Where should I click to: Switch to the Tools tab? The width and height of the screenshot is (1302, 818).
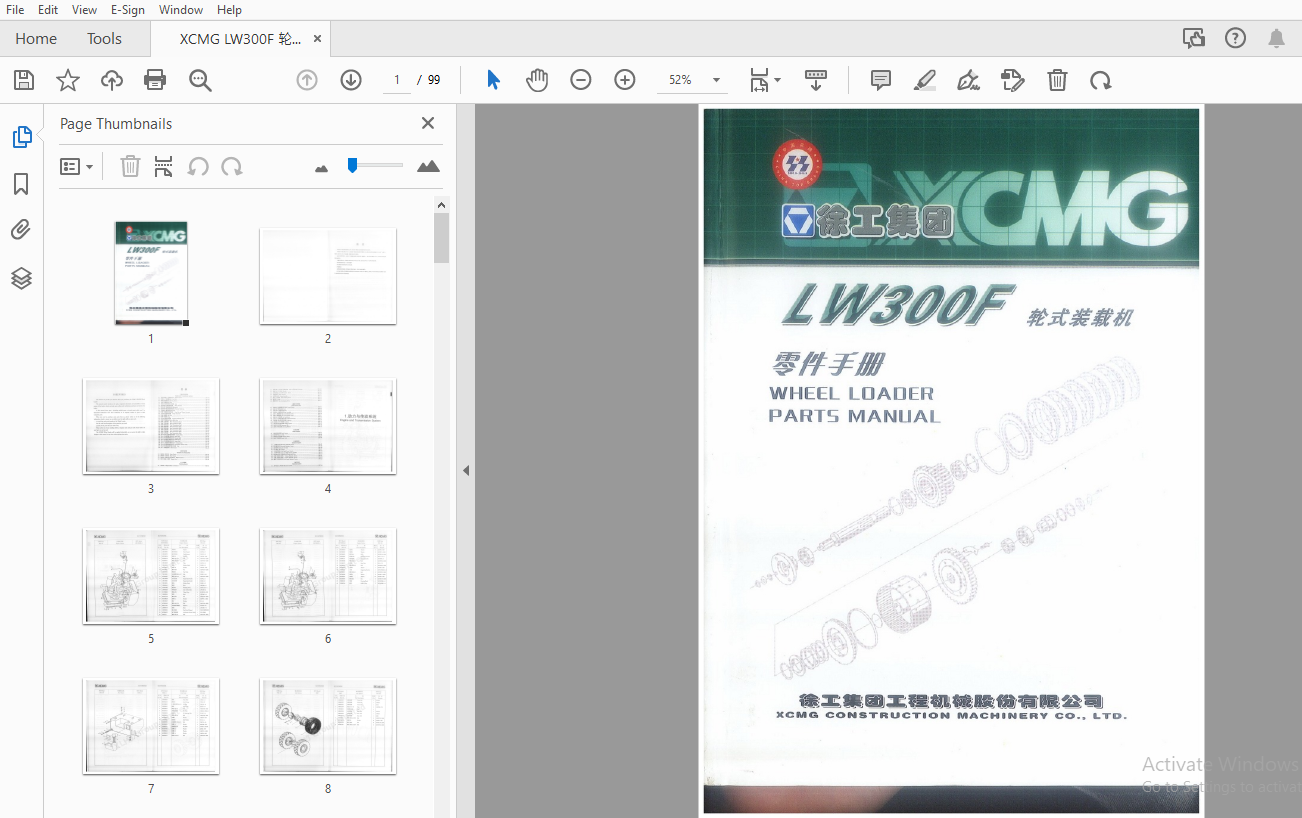(x=104, y=38)
